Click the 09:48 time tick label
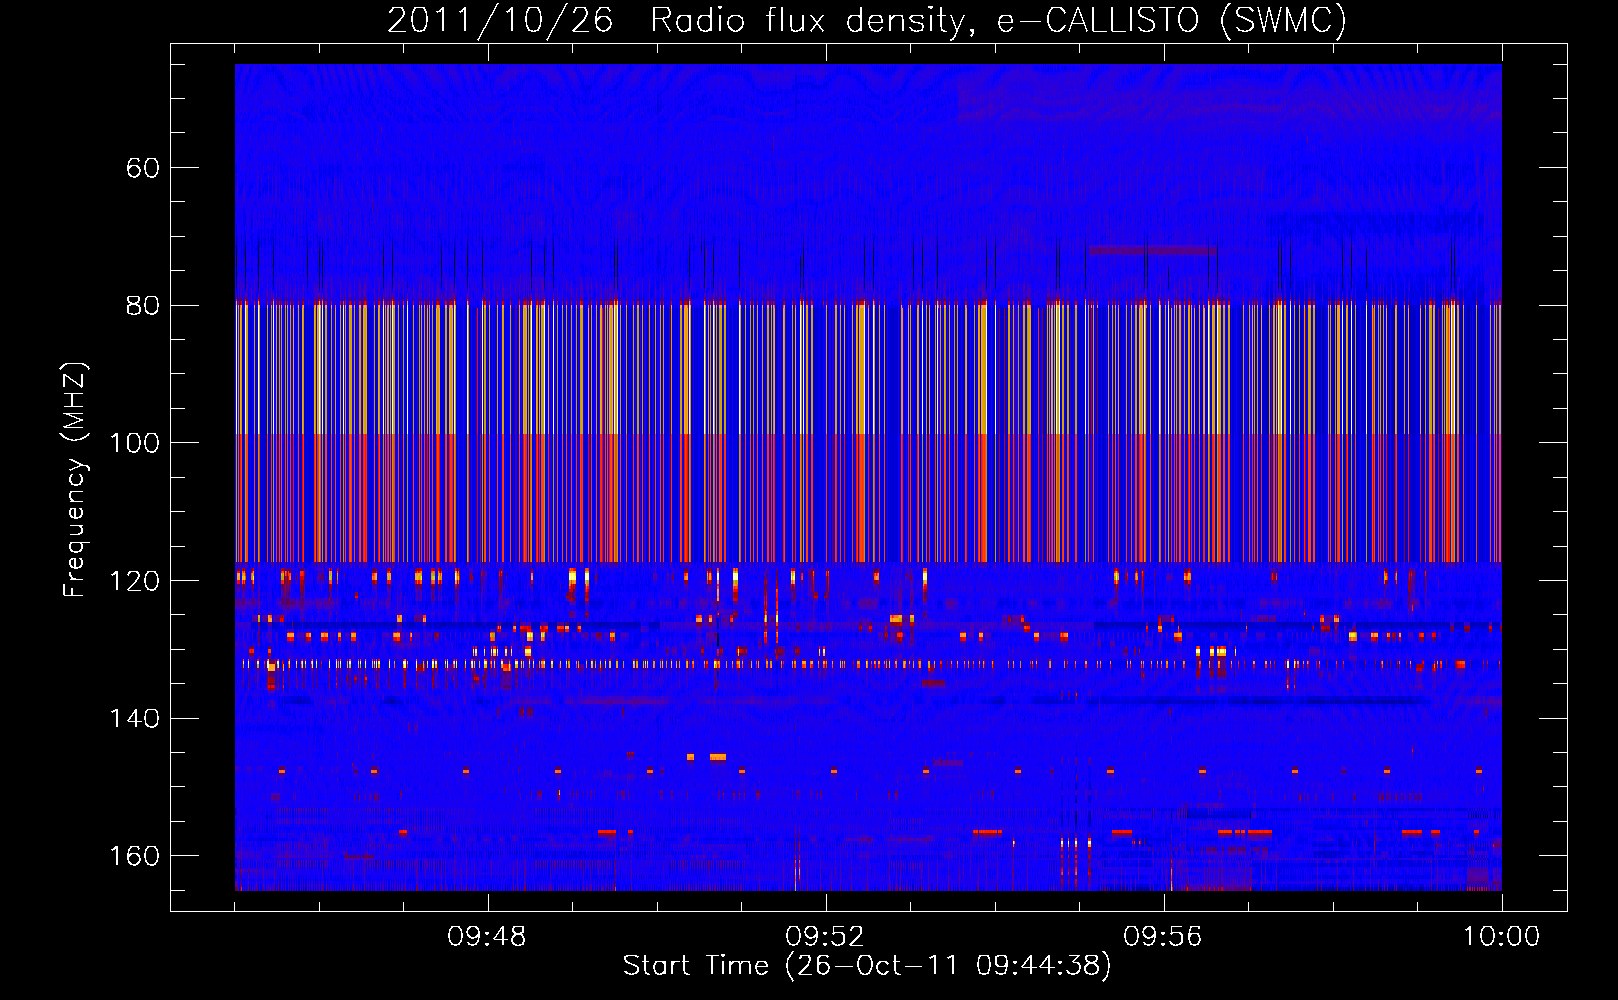The image size is (1618, 1000). pyautogui.click(x=487, y=937)
